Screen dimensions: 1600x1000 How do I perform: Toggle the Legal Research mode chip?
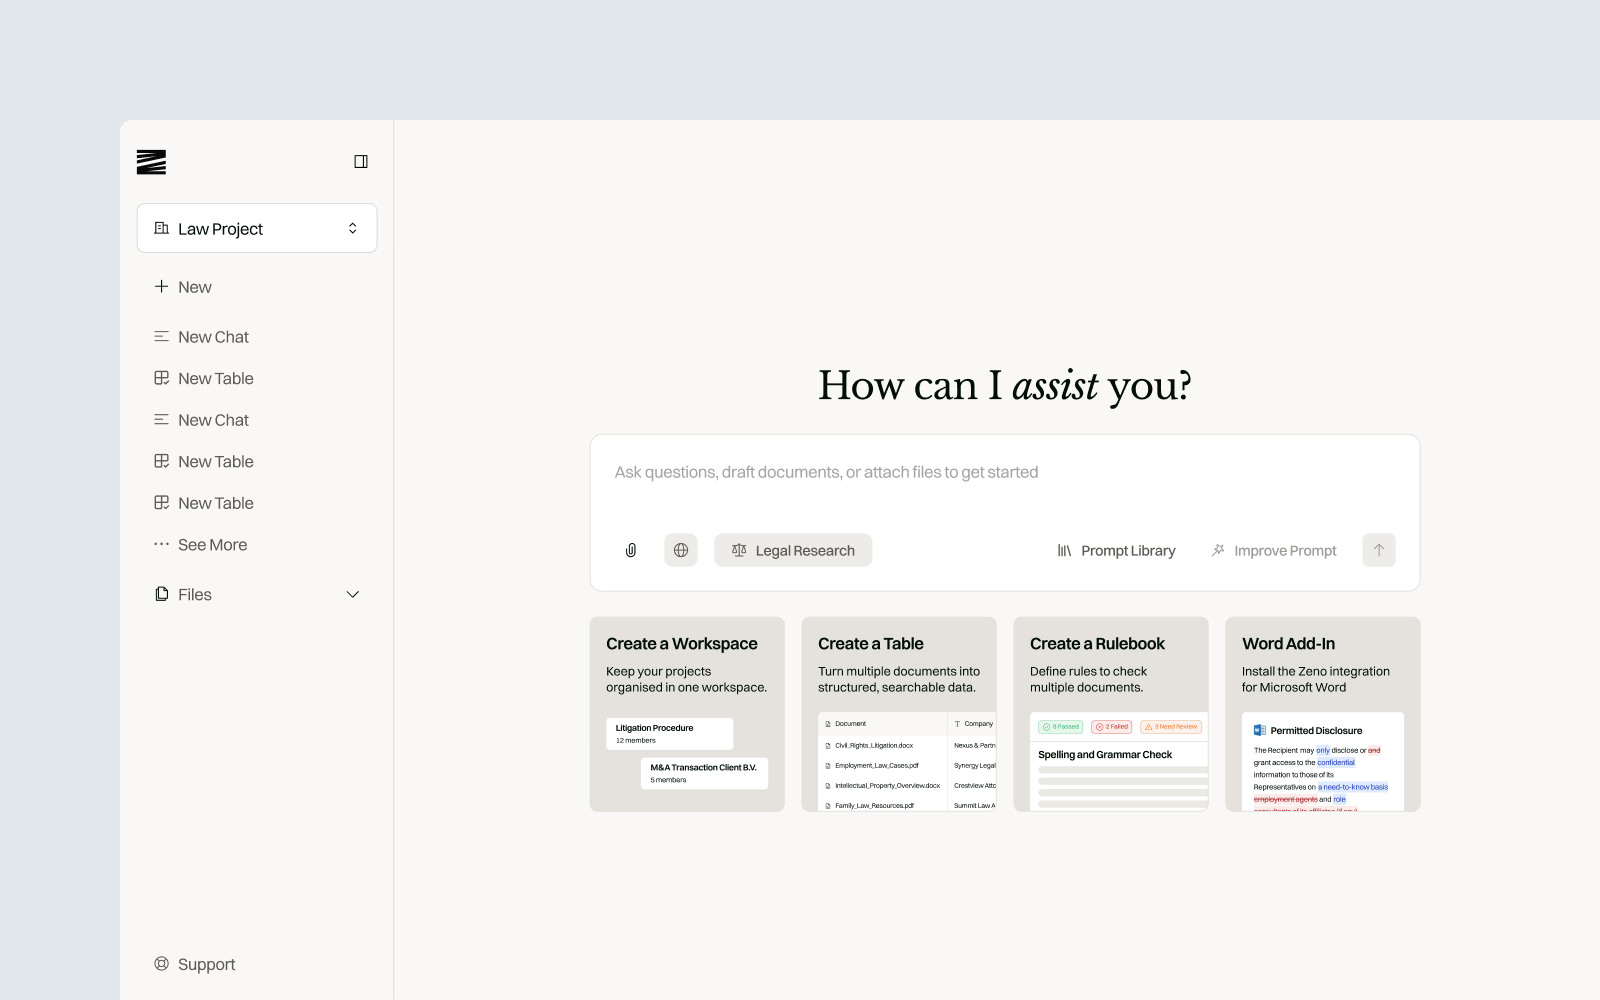[793, 550]
